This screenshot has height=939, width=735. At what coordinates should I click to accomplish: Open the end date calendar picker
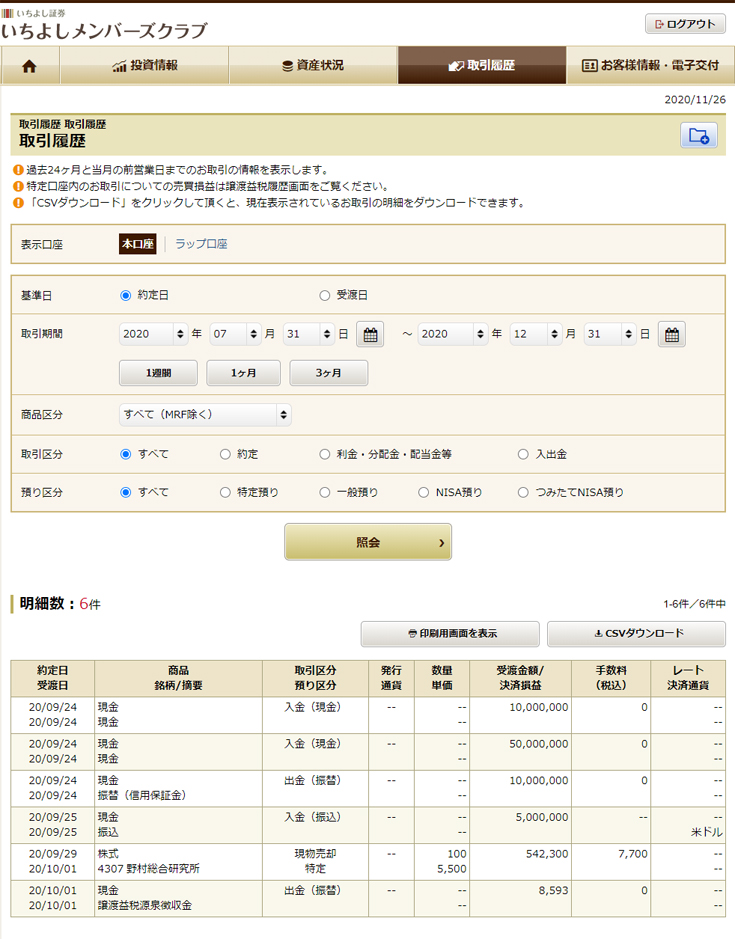(x=672, y=335)
